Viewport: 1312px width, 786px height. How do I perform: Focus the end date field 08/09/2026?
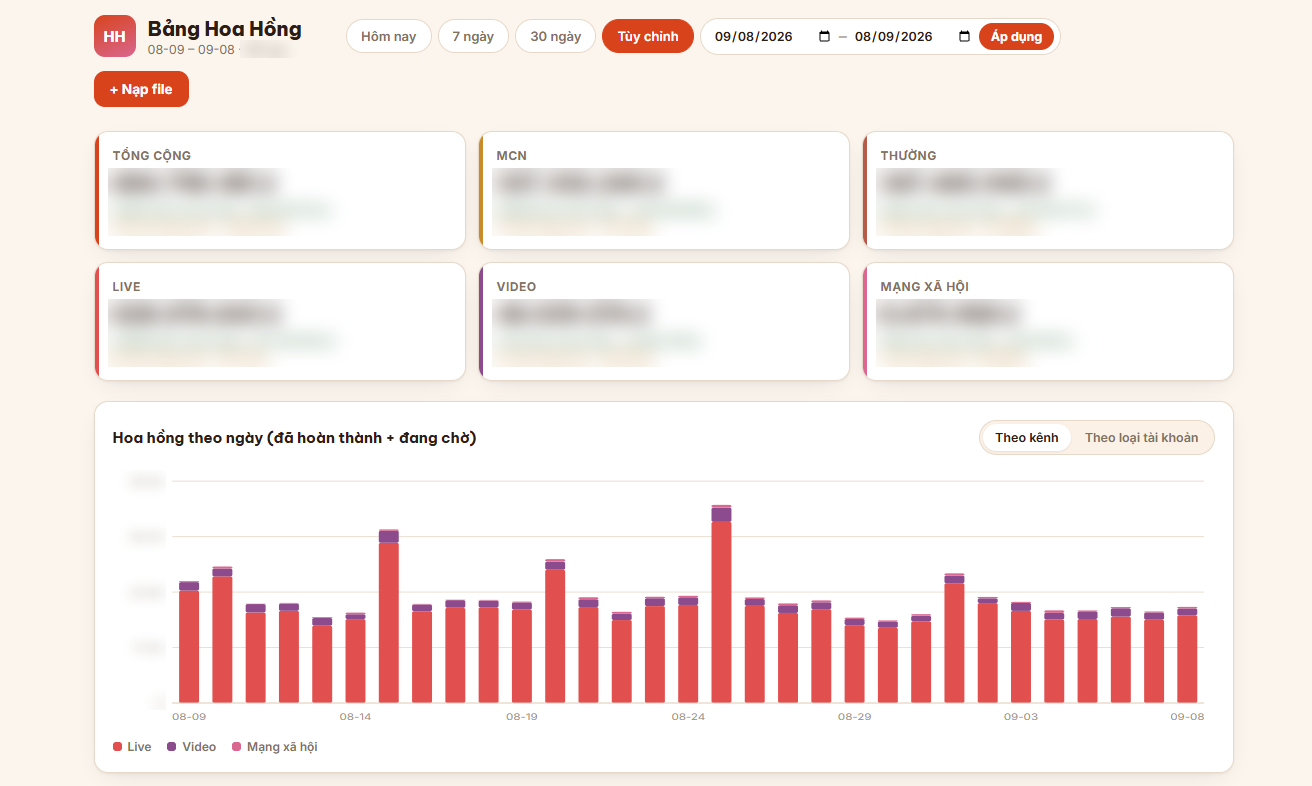click(912, 37)
